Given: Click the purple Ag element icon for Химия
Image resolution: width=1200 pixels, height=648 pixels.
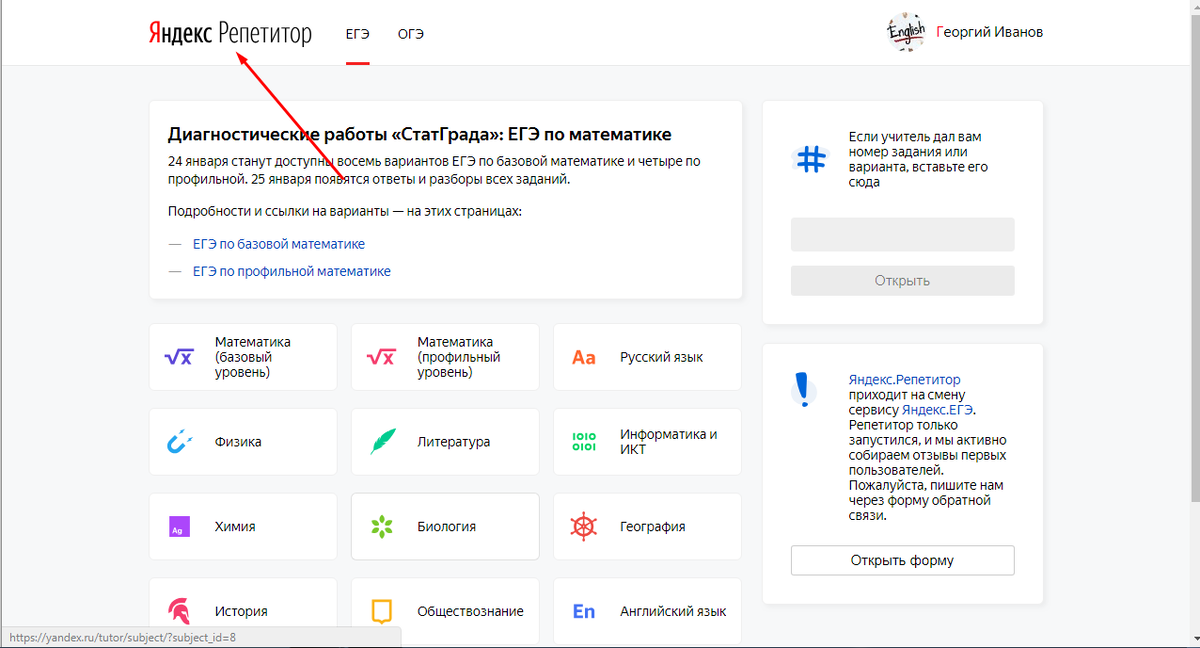Looking at the screenshot, I should click(179, 526).
